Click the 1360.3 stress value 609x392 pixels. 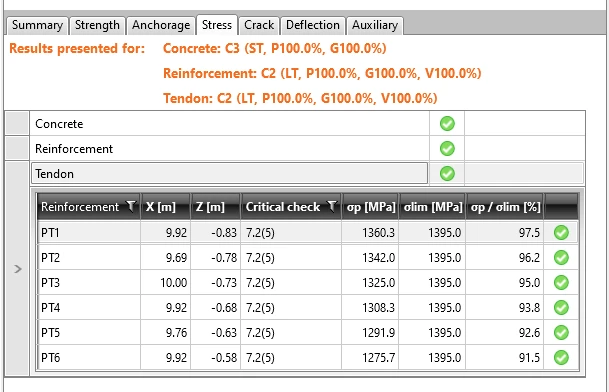(370, 233)
